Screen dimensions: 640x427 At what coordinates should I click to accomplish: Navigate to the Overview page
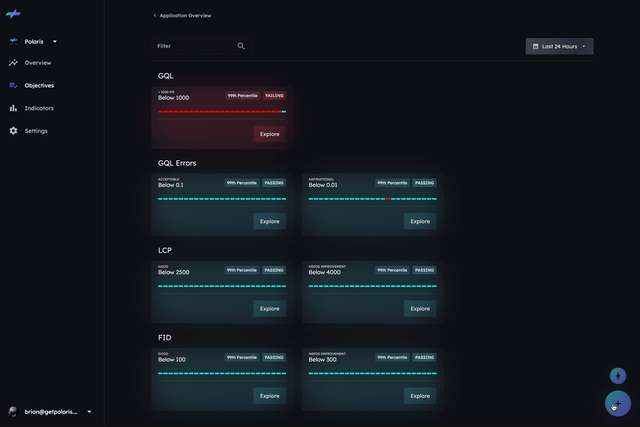tap(38, 63)
